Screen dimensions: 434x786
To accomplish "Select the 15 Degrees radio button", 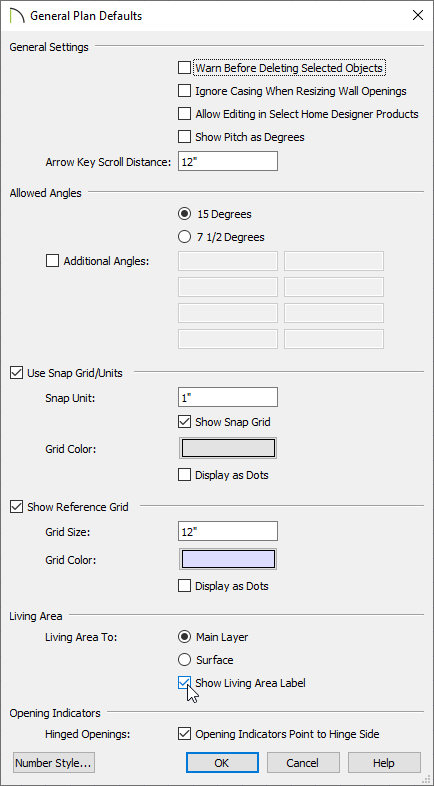I will [184, 214].
